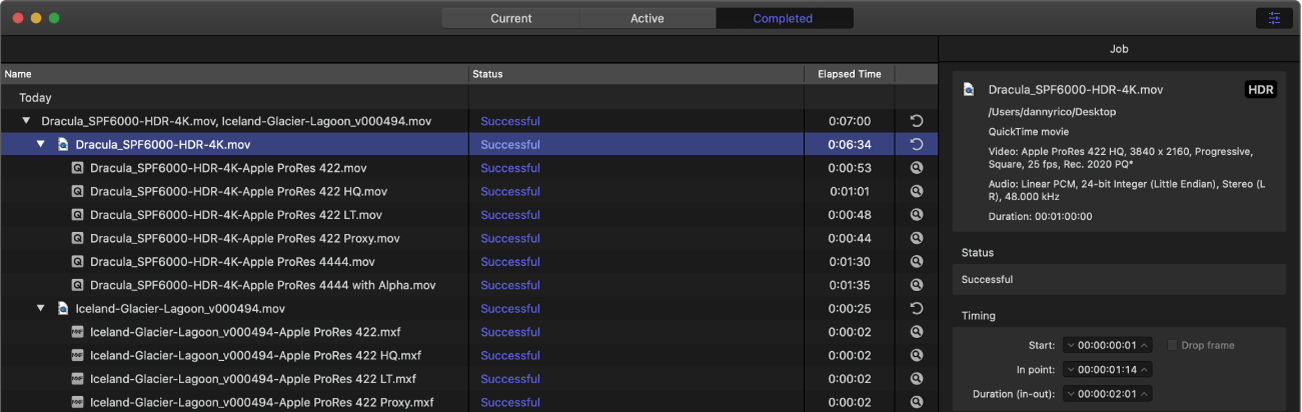Click magnifier icon for ProRes 4444 with Alpha row
1302x412 pixels.
pos(916,285)
